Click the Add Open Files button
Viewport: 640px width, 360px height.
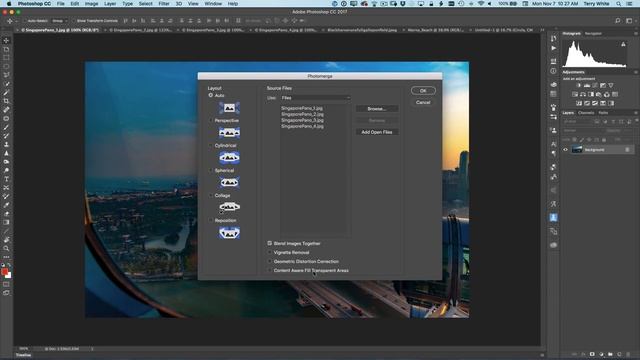click(377, 132)
